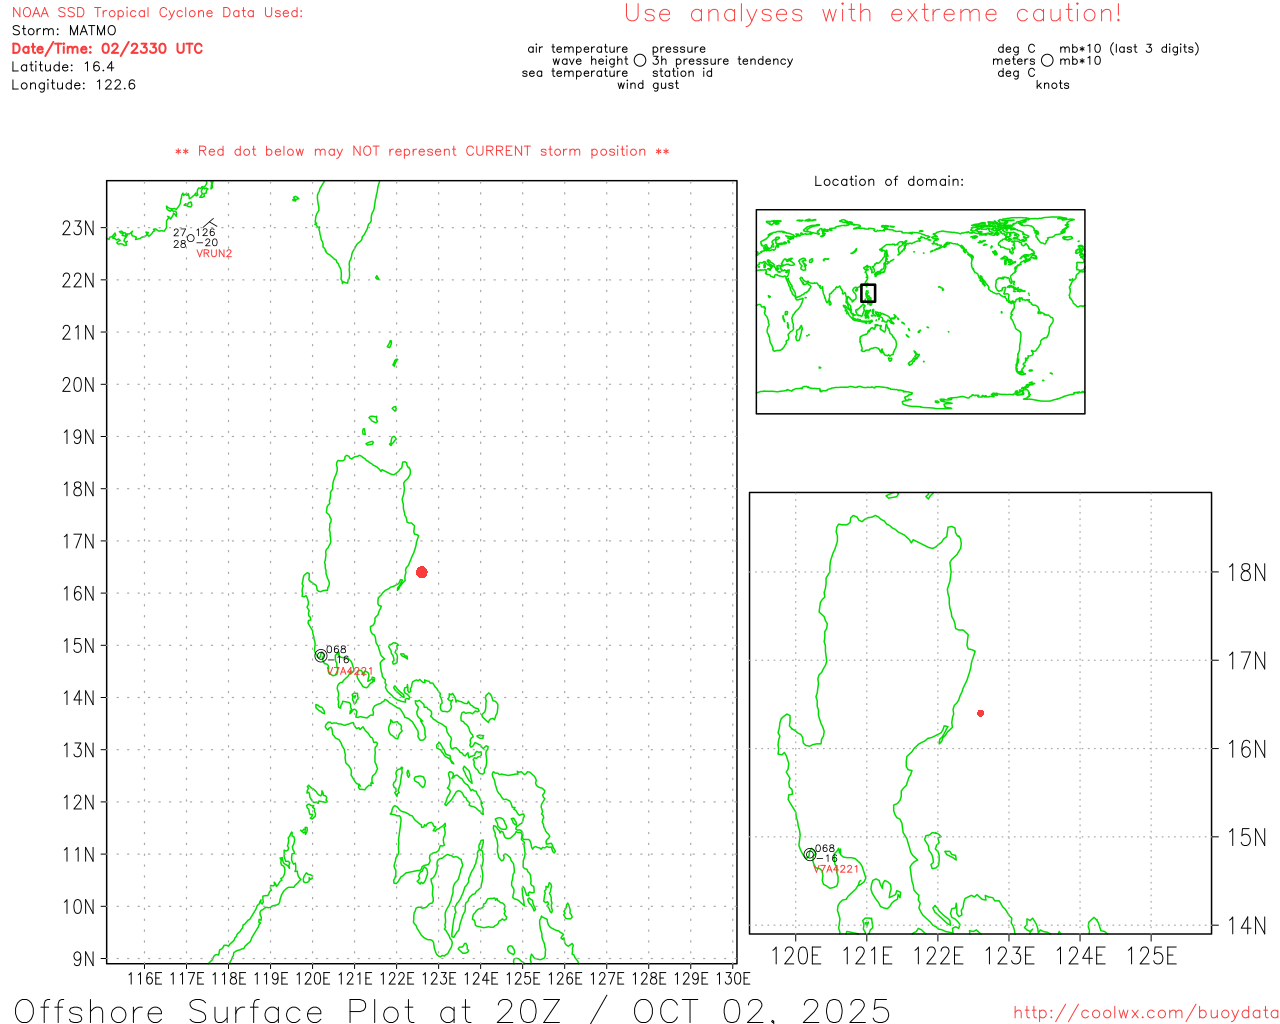Click the wind barb above VRUN2 station

(x=208, y=224)
